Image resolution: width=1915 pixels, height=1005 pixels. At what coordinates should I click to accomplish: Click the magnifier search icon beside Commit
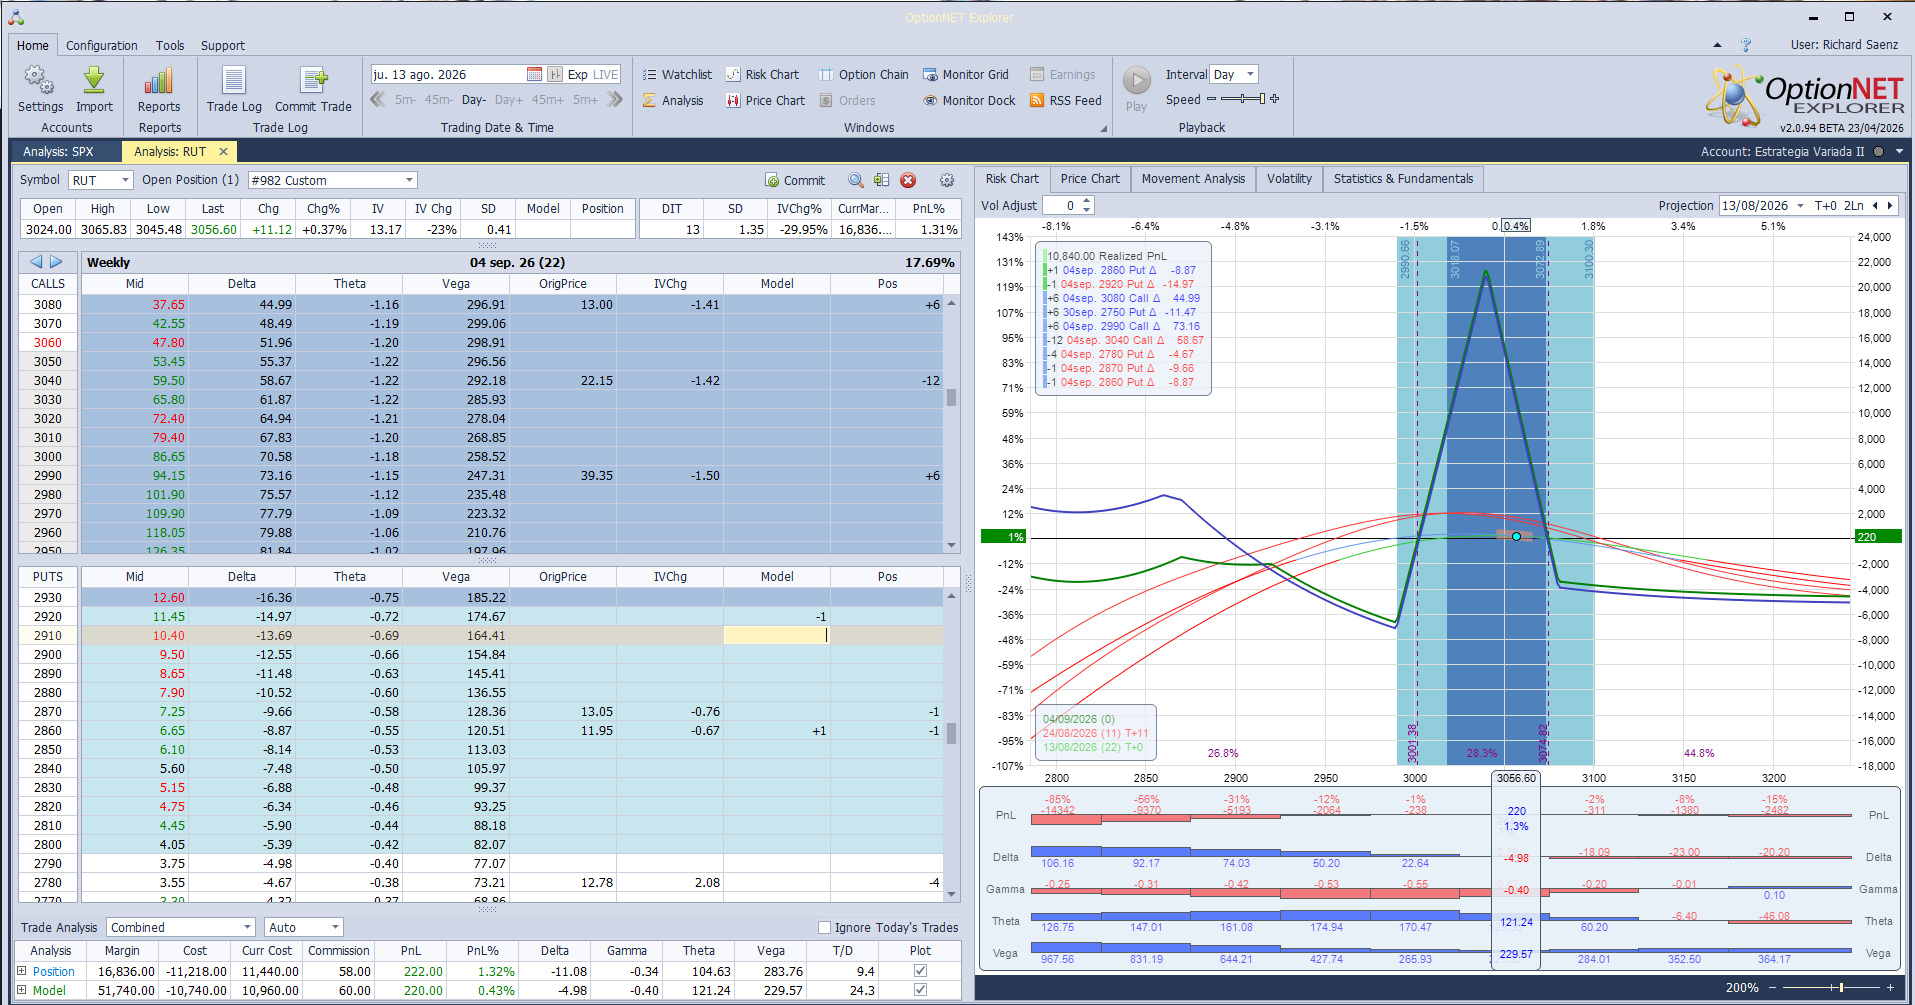(x=856, y=180)
